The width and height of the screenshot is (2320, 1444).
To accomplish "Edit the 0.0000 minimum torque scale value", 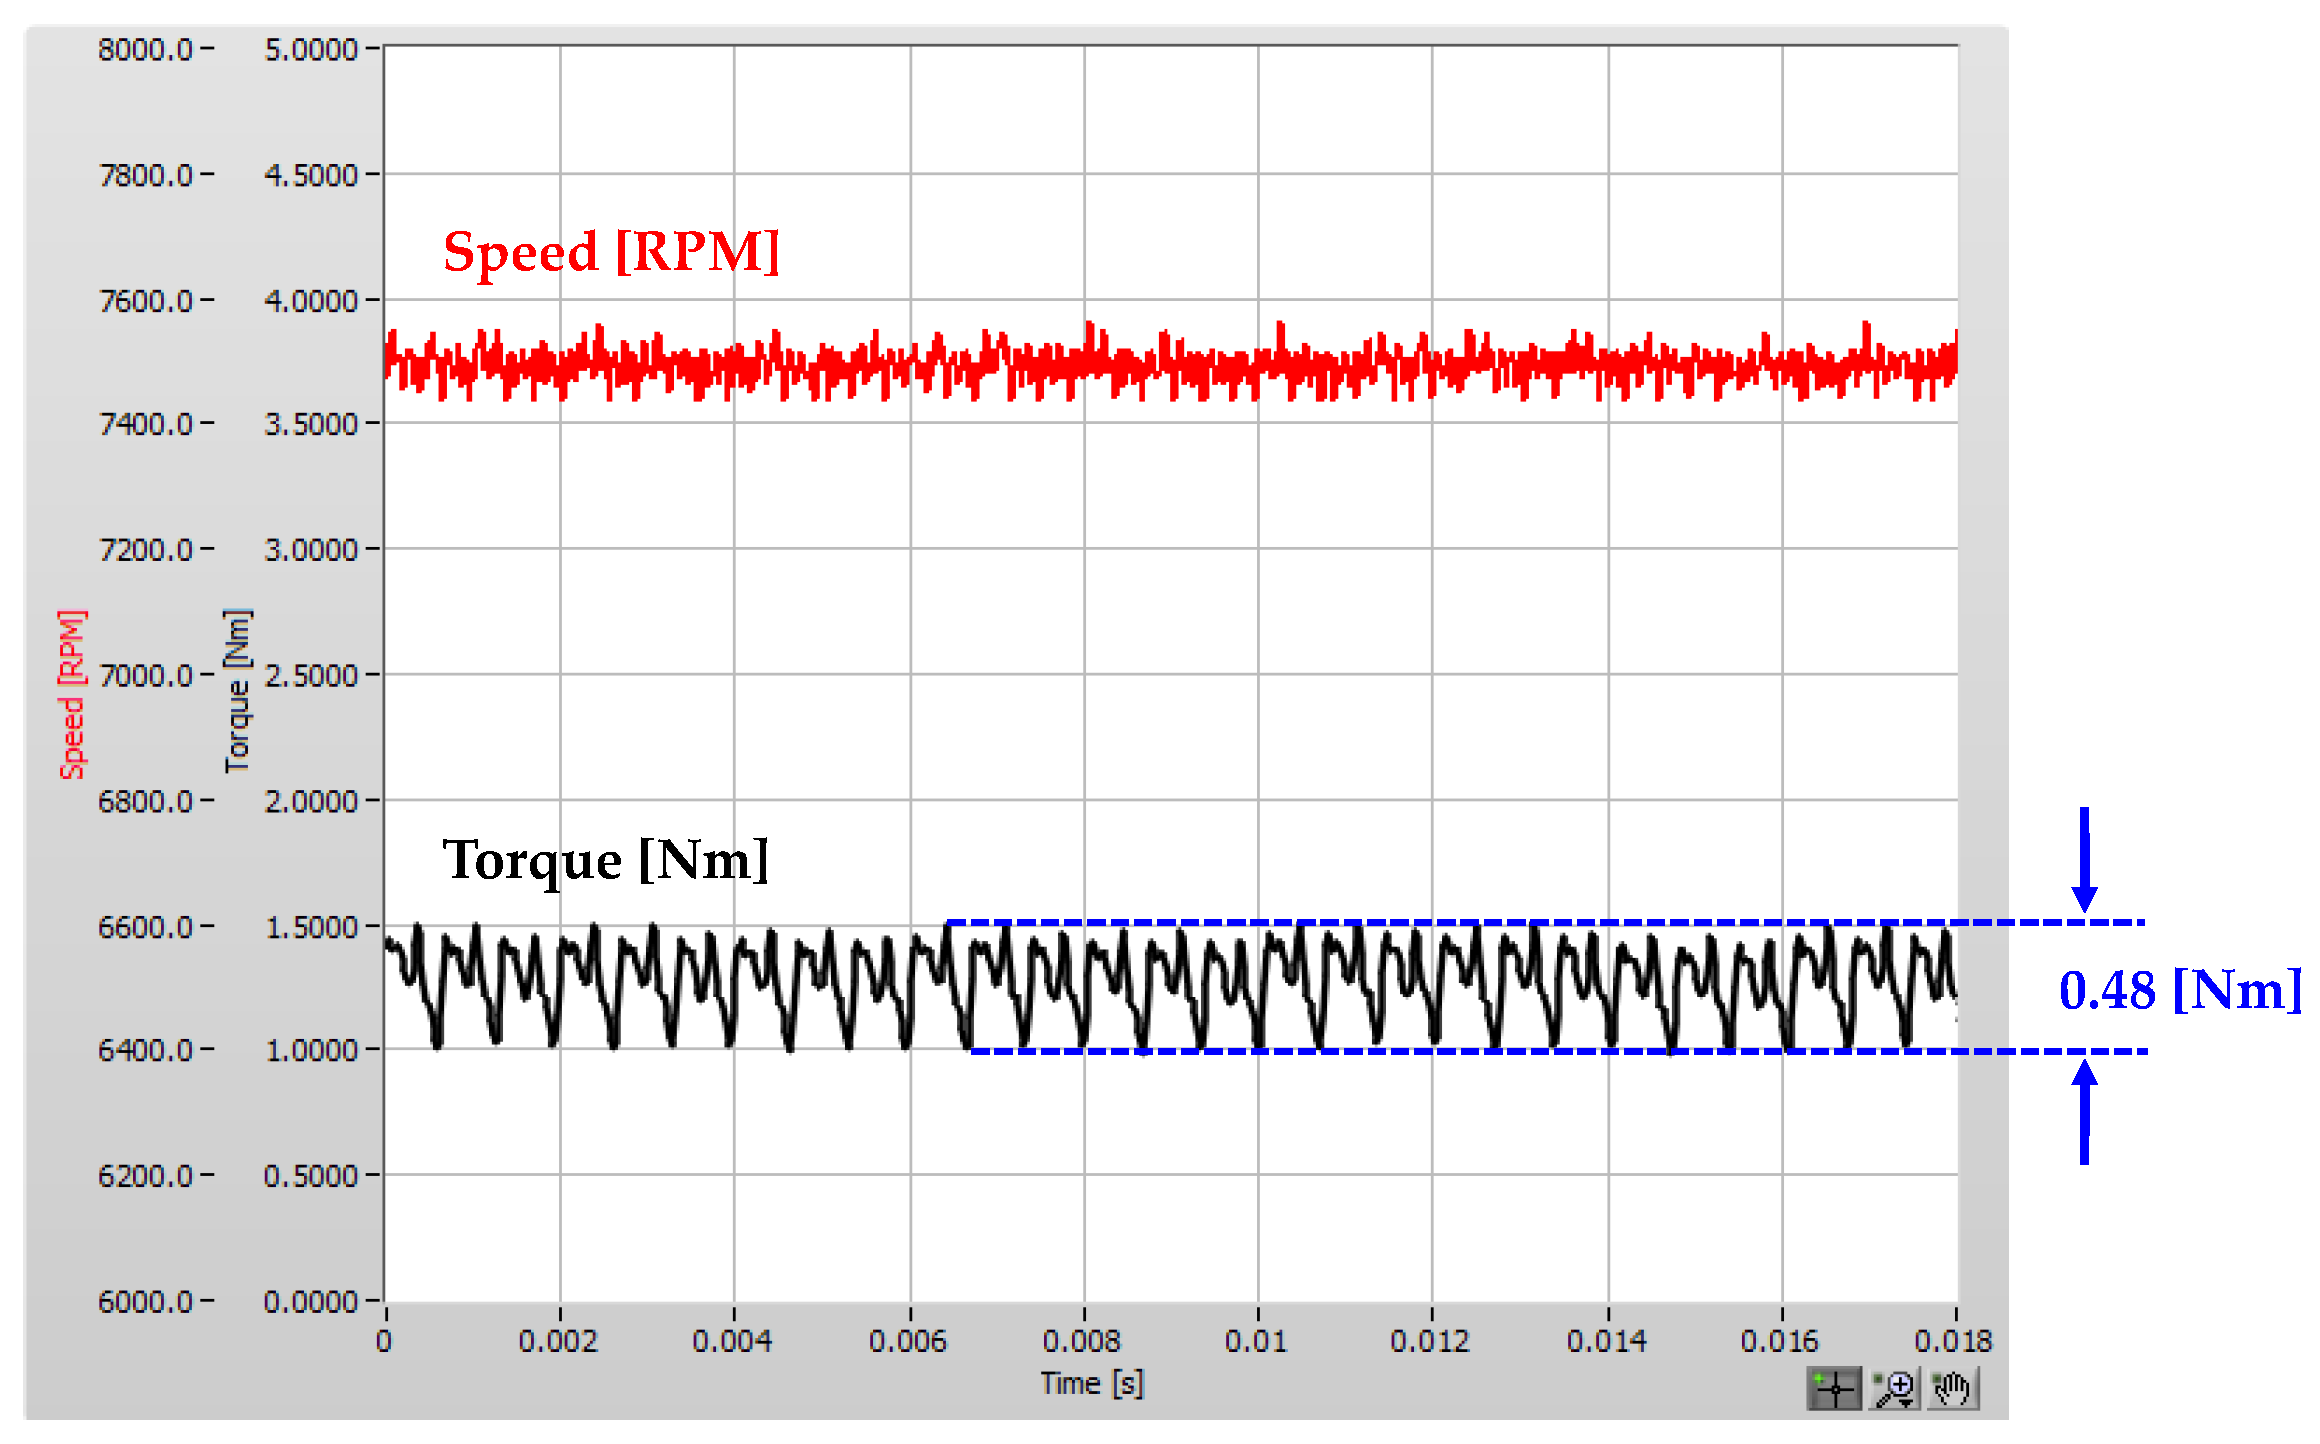I will click(x=310, y=1301).
